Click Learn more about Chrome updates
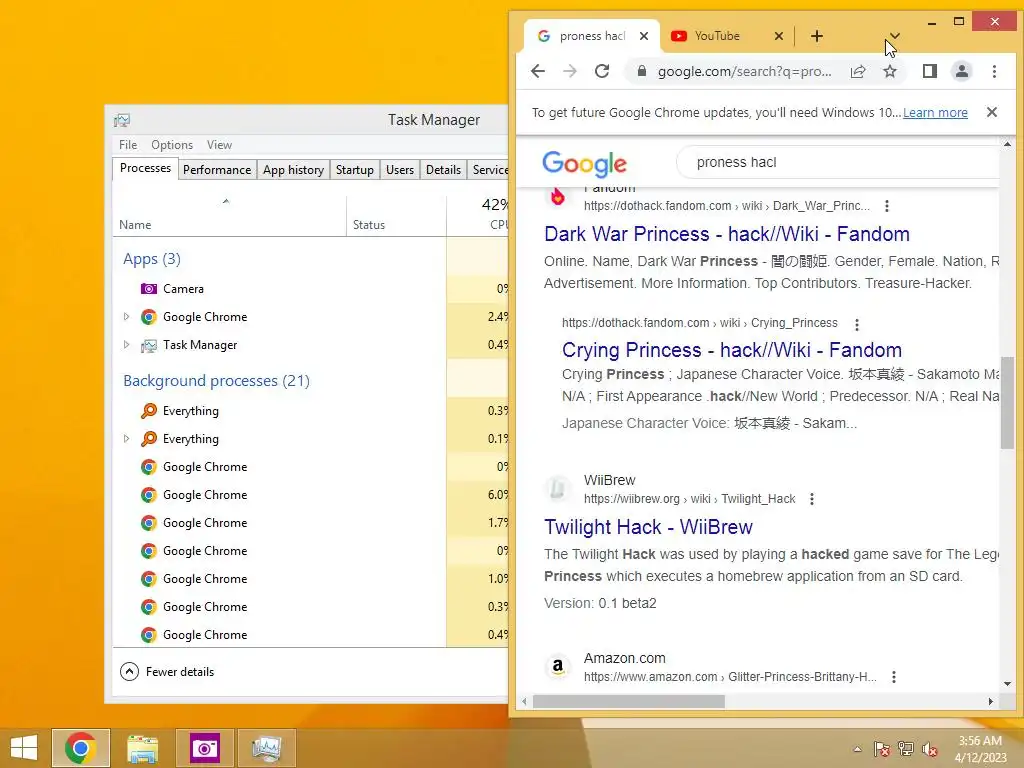 point(935,112)
